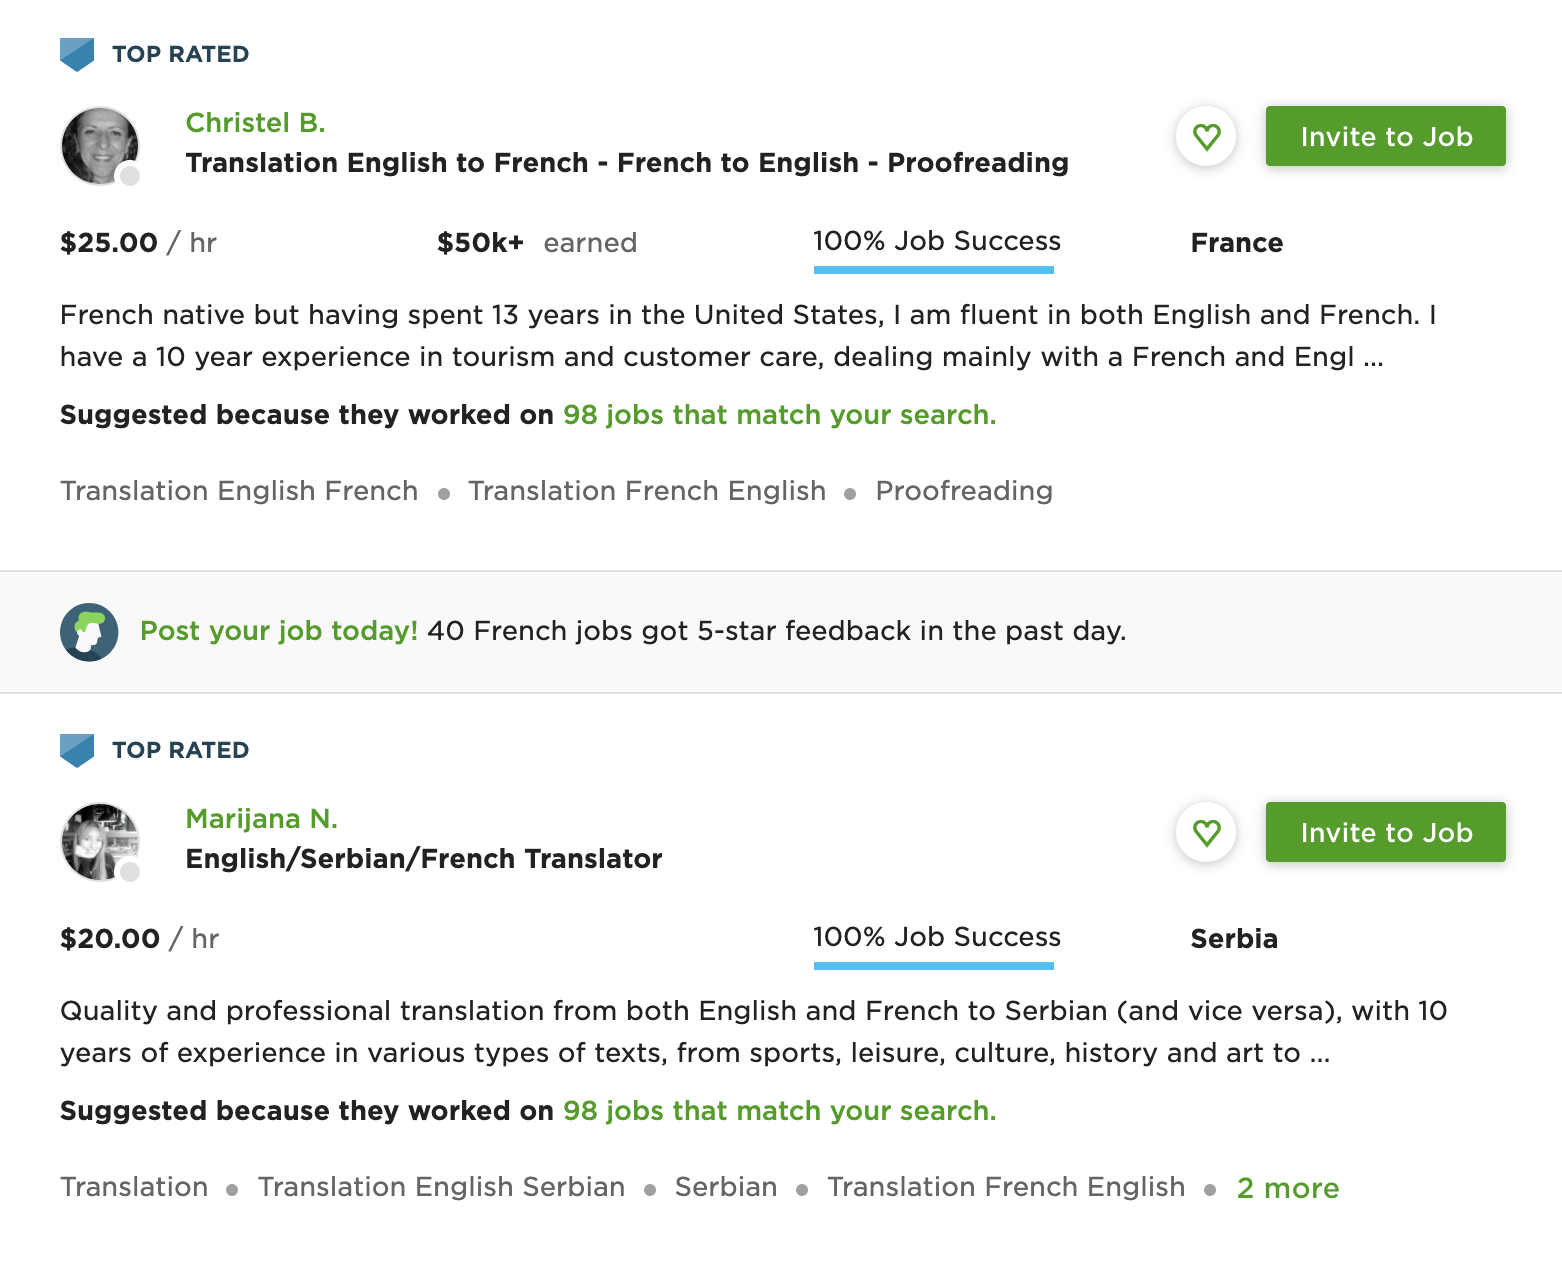This screenshot has width=1562, height=1264.
Task: Click Marijana N.'s Top Rated badge icon
Action: (x=77, y=750)
